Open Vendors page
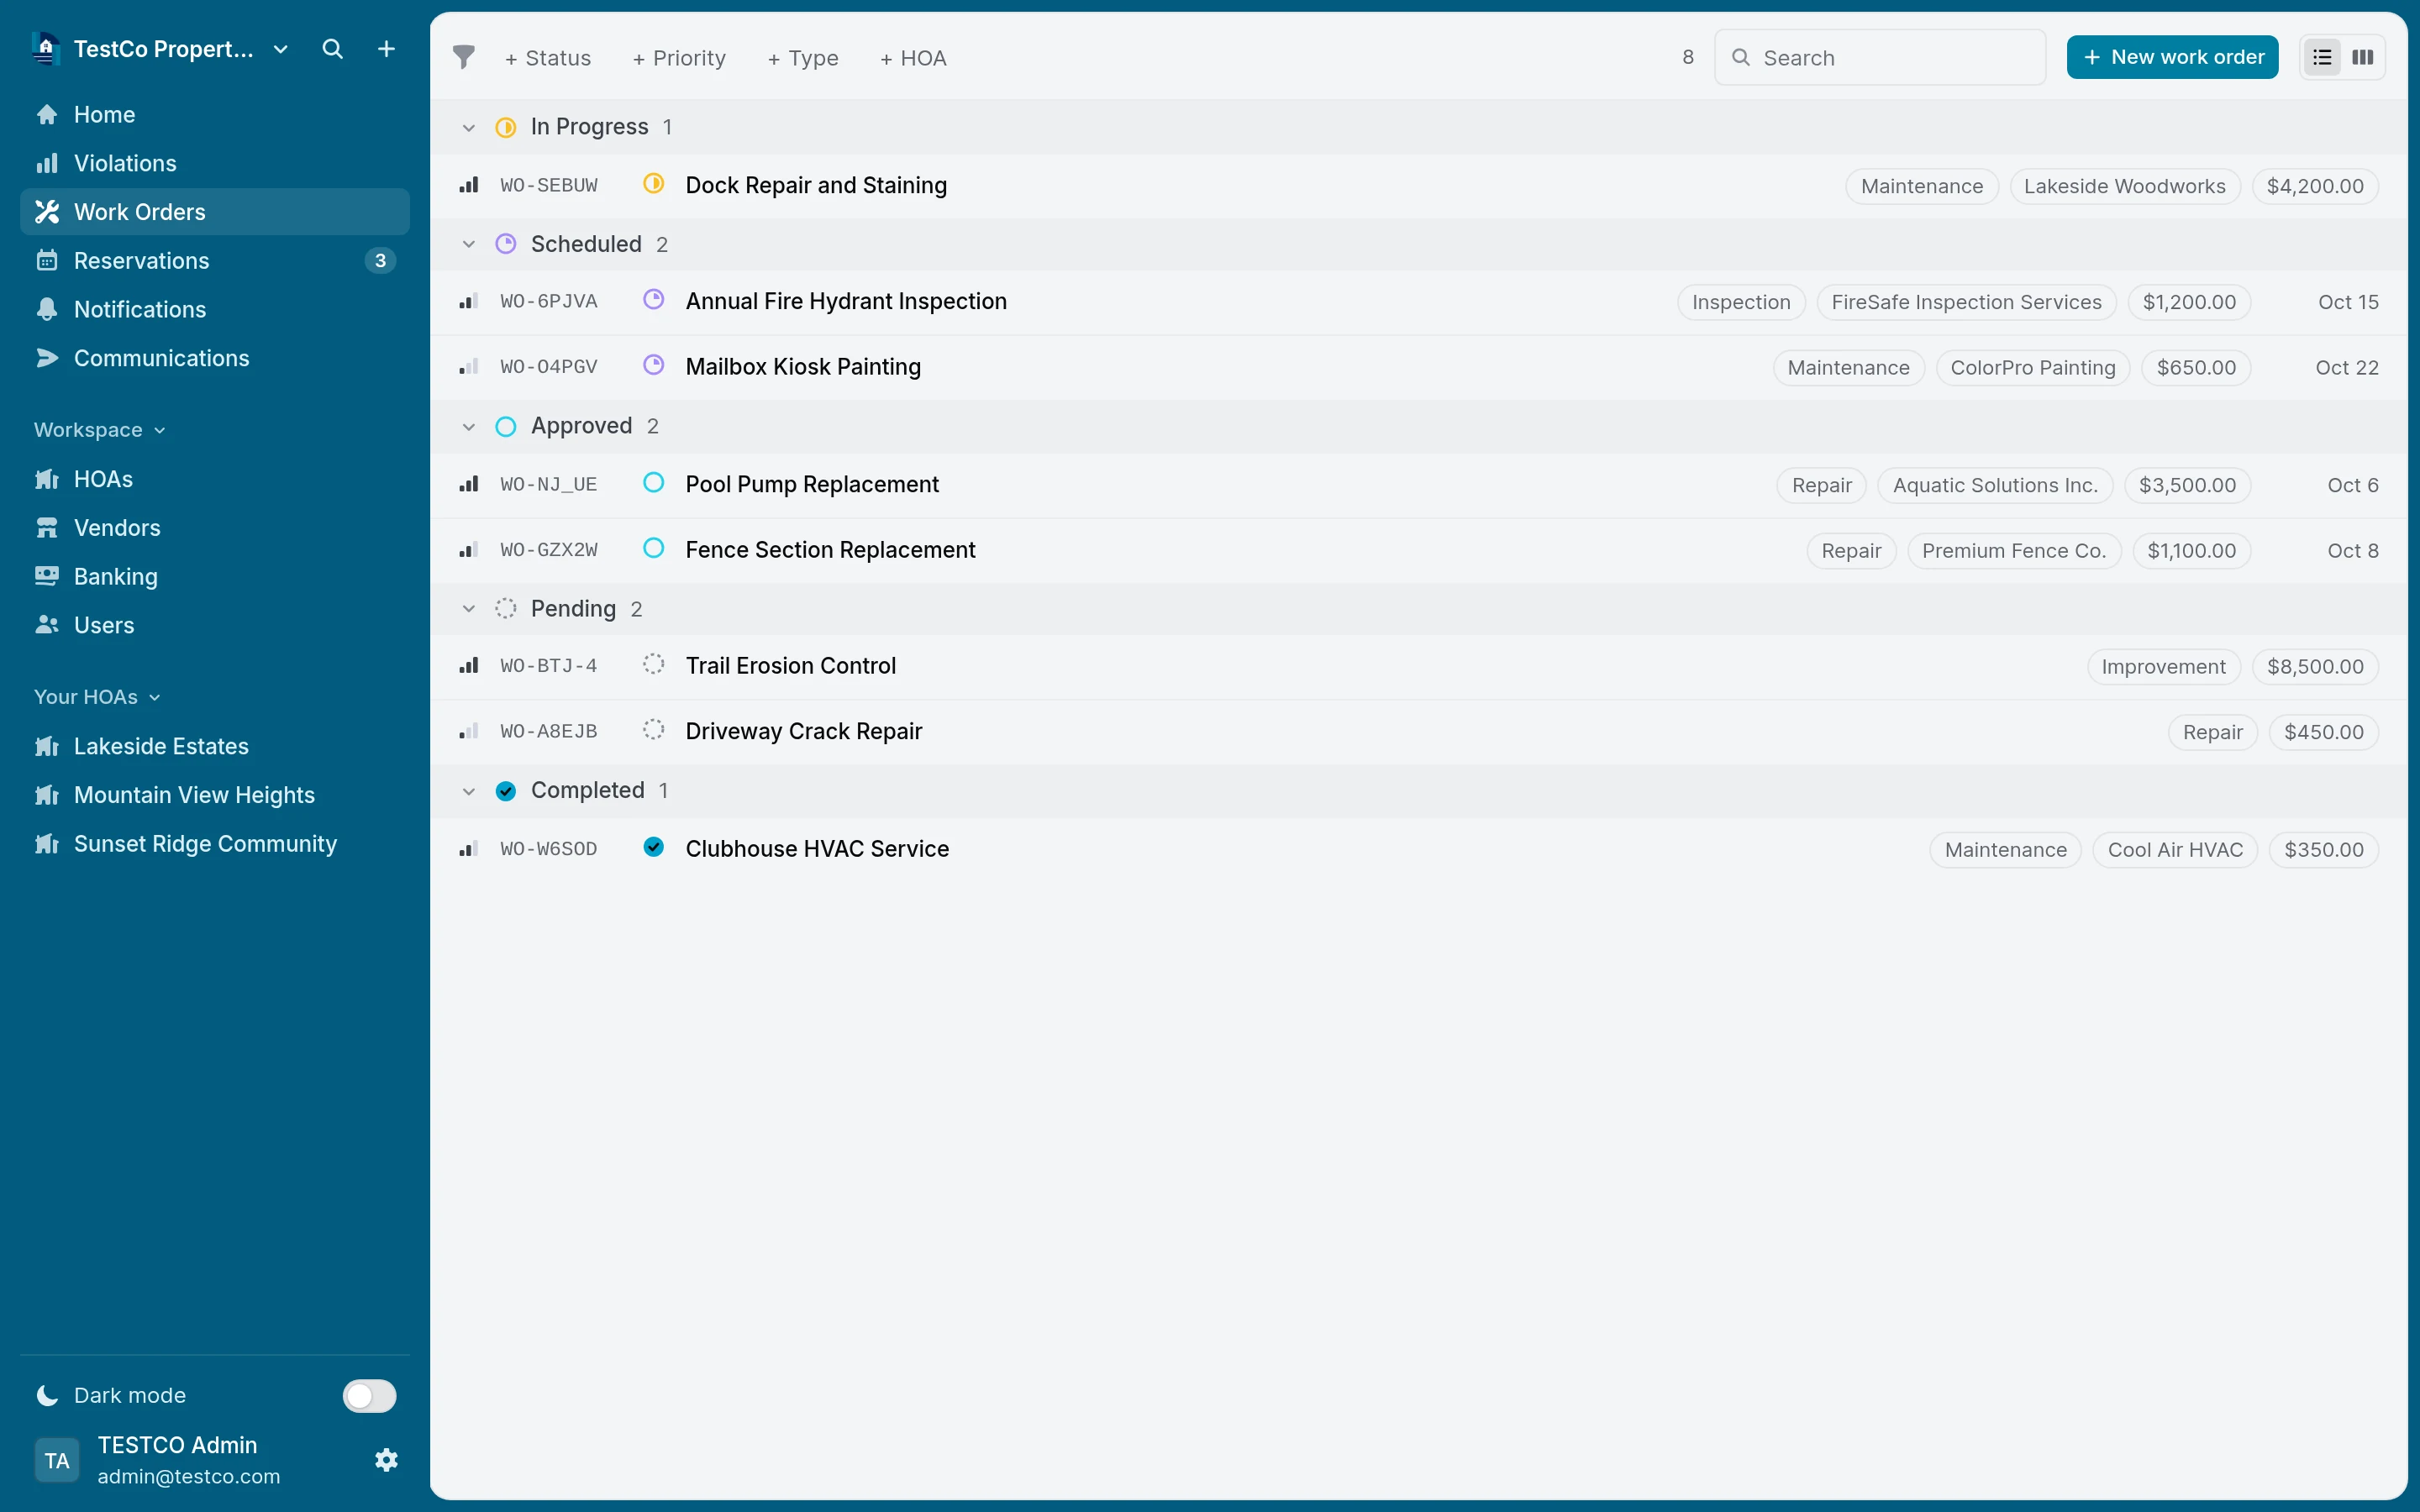The image size is (2420, 1512). pyautogui.click(x=215, y=527)
